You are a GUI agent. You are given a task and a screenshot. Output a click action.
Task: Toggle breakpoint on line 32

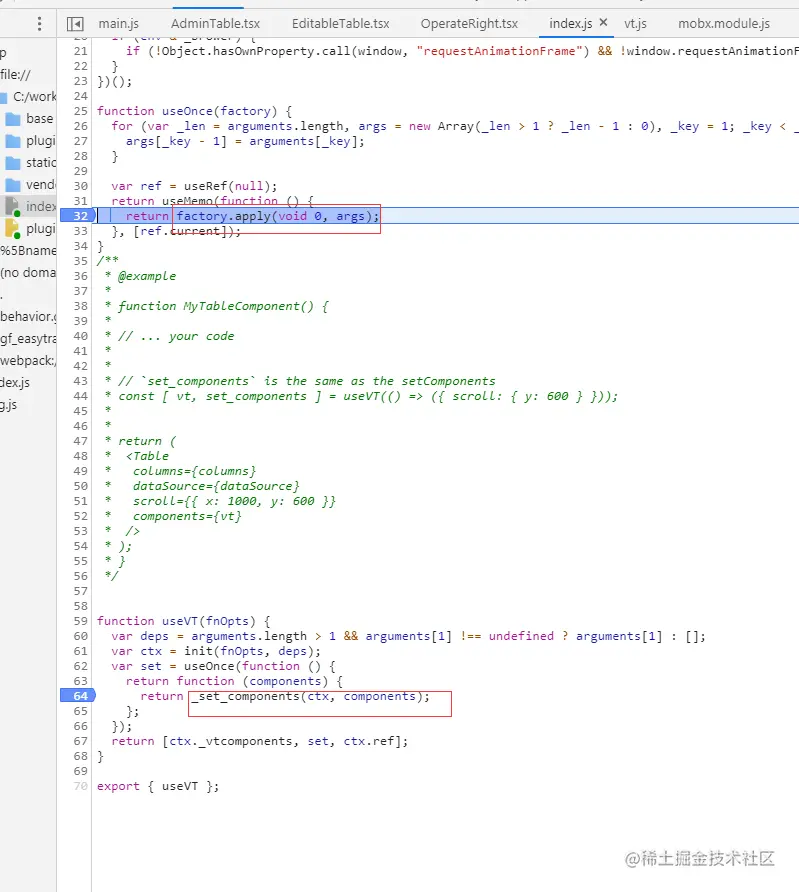pos(78,216)
